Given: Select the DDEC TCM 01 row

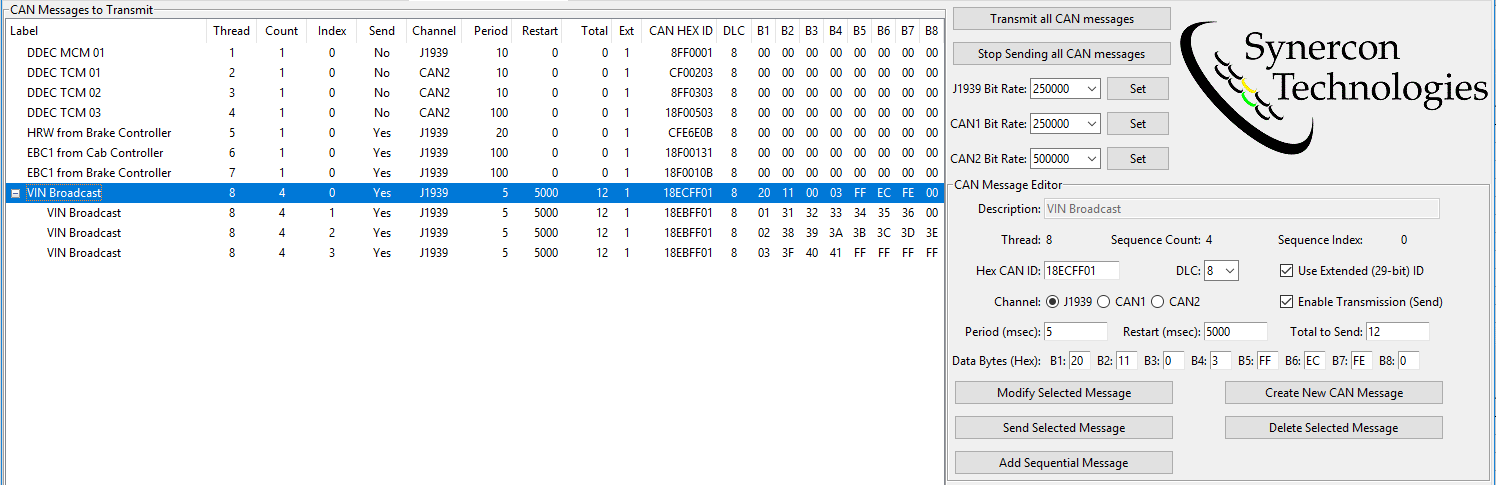Looking at the screenshot, I should pyautogui.click(x=474, y=73).
